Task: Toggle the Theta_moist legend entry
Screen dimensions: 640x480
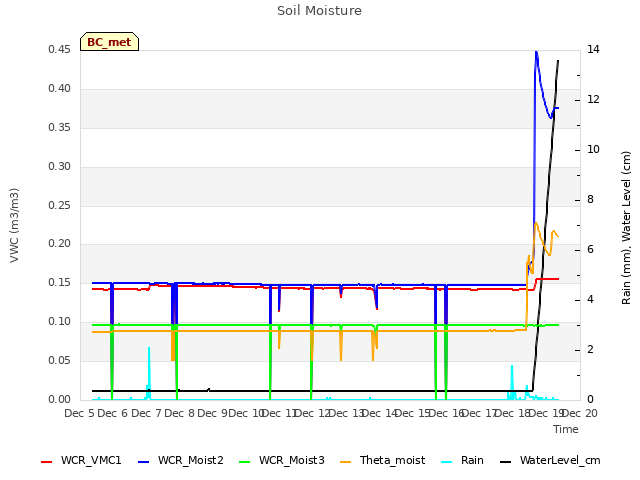Action: coord(382,460)
